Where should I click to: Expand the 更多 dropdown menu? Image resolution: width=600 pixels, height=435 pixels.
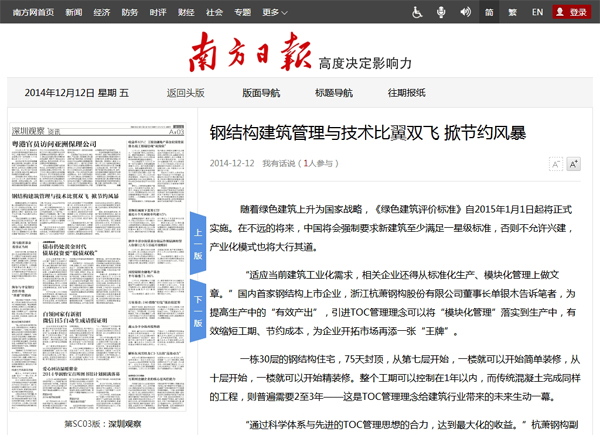click(271, 12)
